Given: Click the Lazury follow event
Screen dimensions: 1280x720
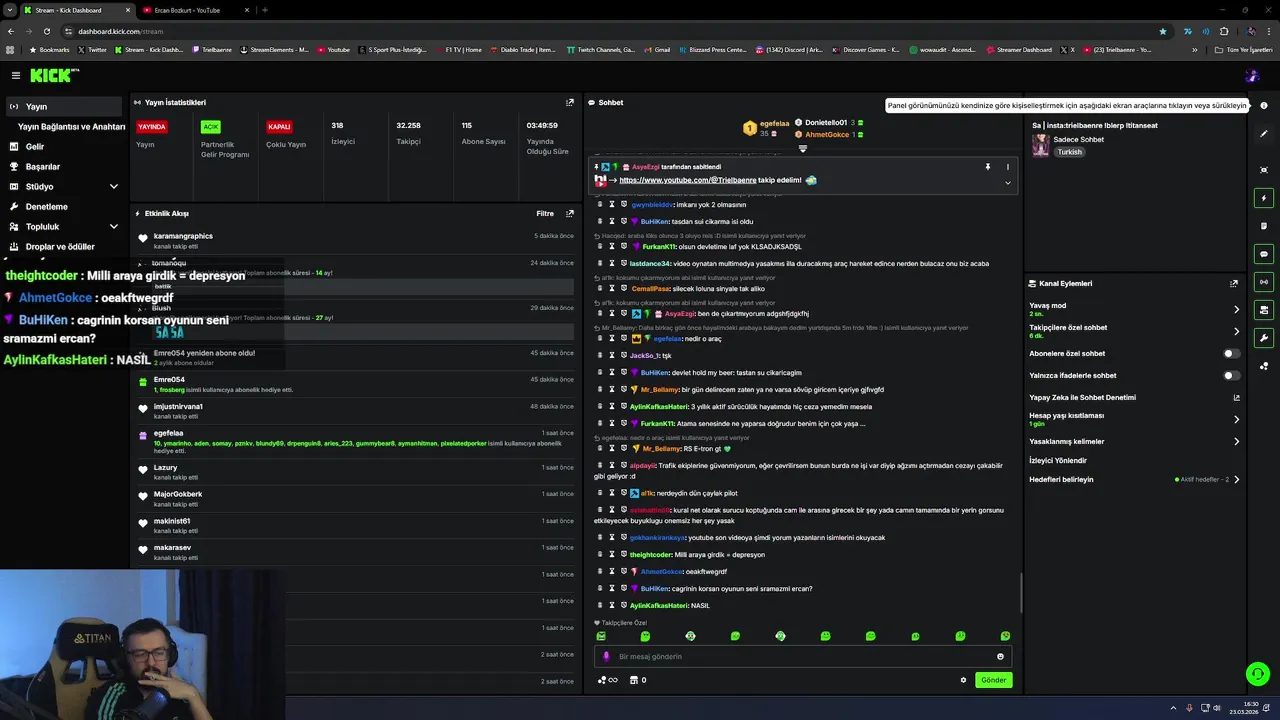Looking at the screenshot, I should pos(355,472).
